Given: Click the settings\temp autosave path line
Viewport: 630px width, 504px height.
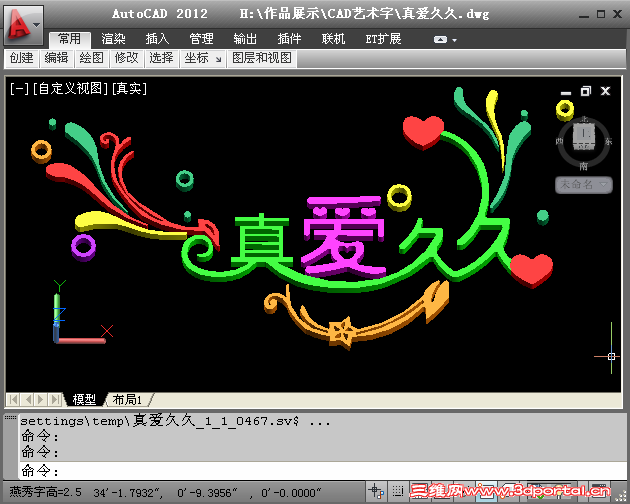Looking at the screenshot, I should (175, 421).
